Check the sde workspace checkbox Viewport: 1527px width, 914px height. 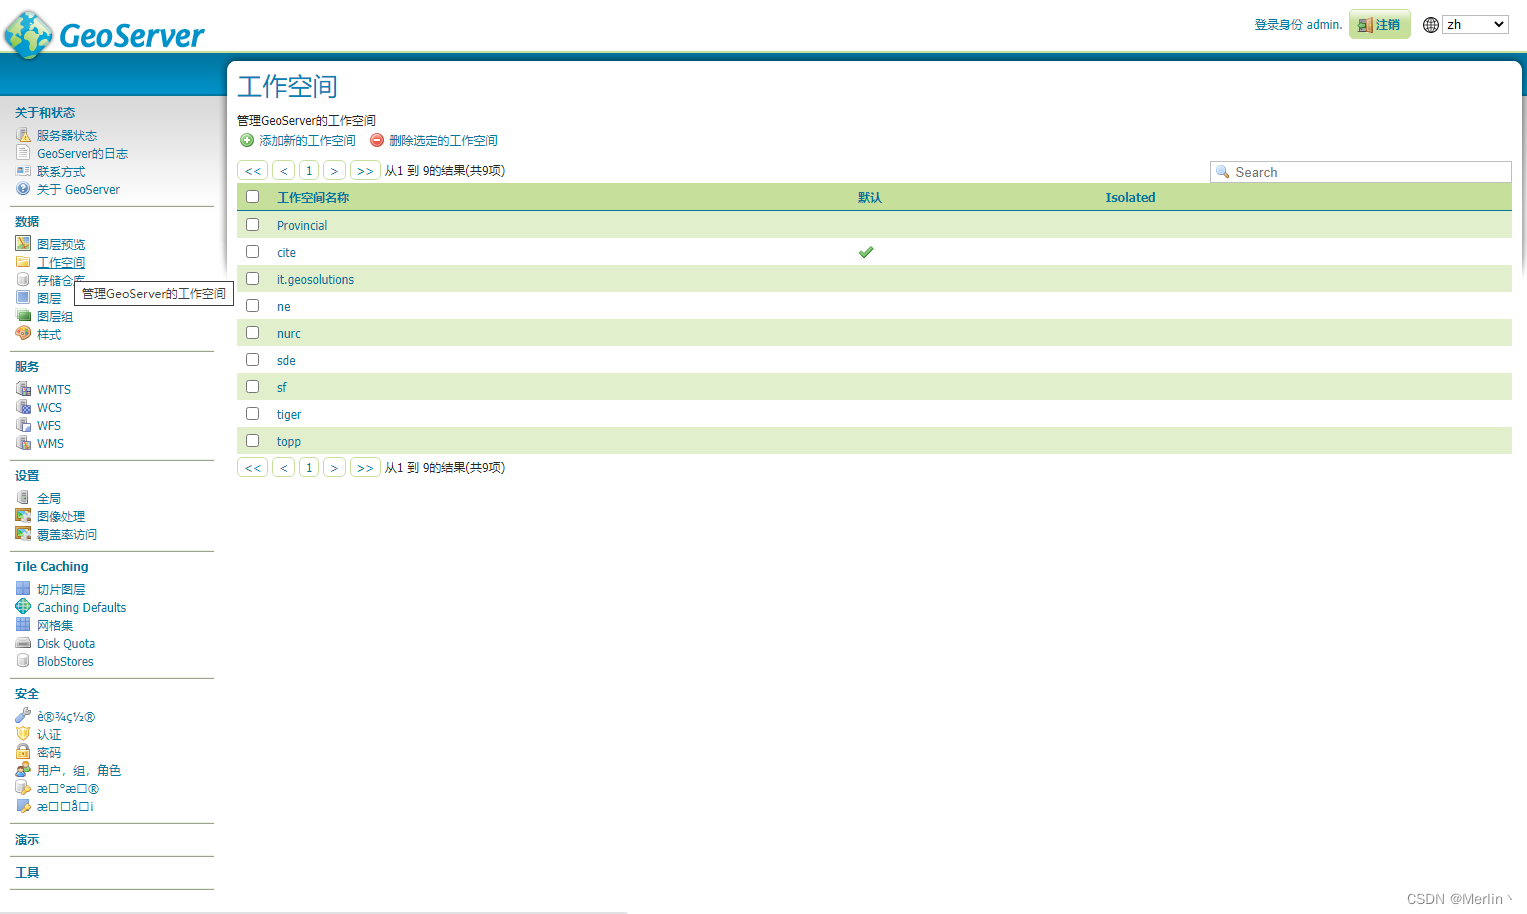(253, 360)
